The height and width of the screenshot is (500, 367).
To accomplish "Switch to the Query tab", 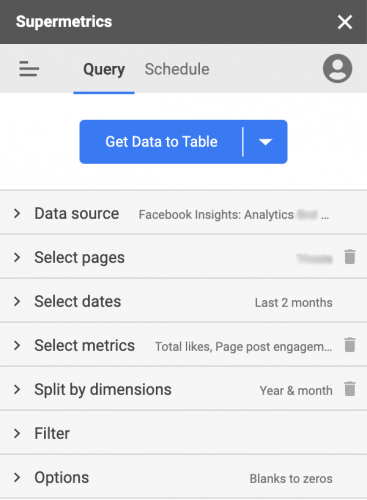I will 104,69.
